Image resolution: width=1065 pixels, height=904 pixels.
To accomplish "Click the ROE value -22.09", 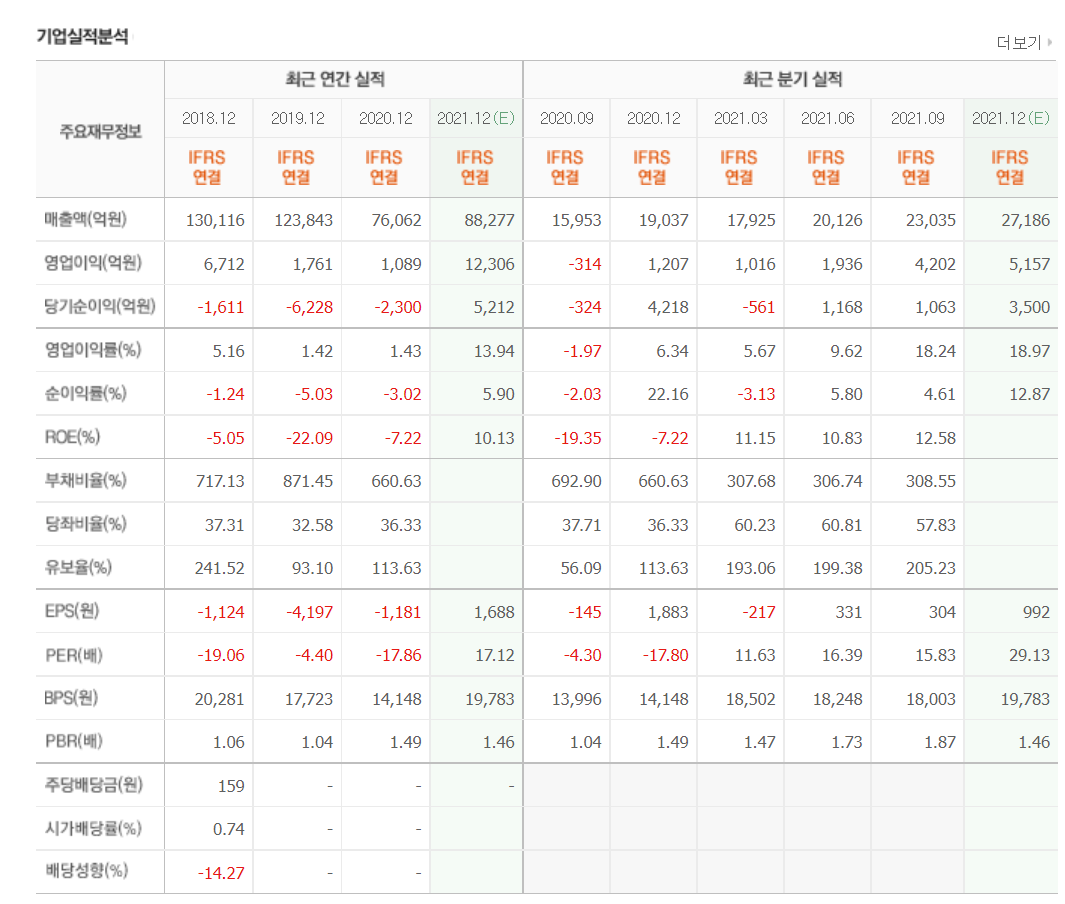I will (x=310, y=438).
